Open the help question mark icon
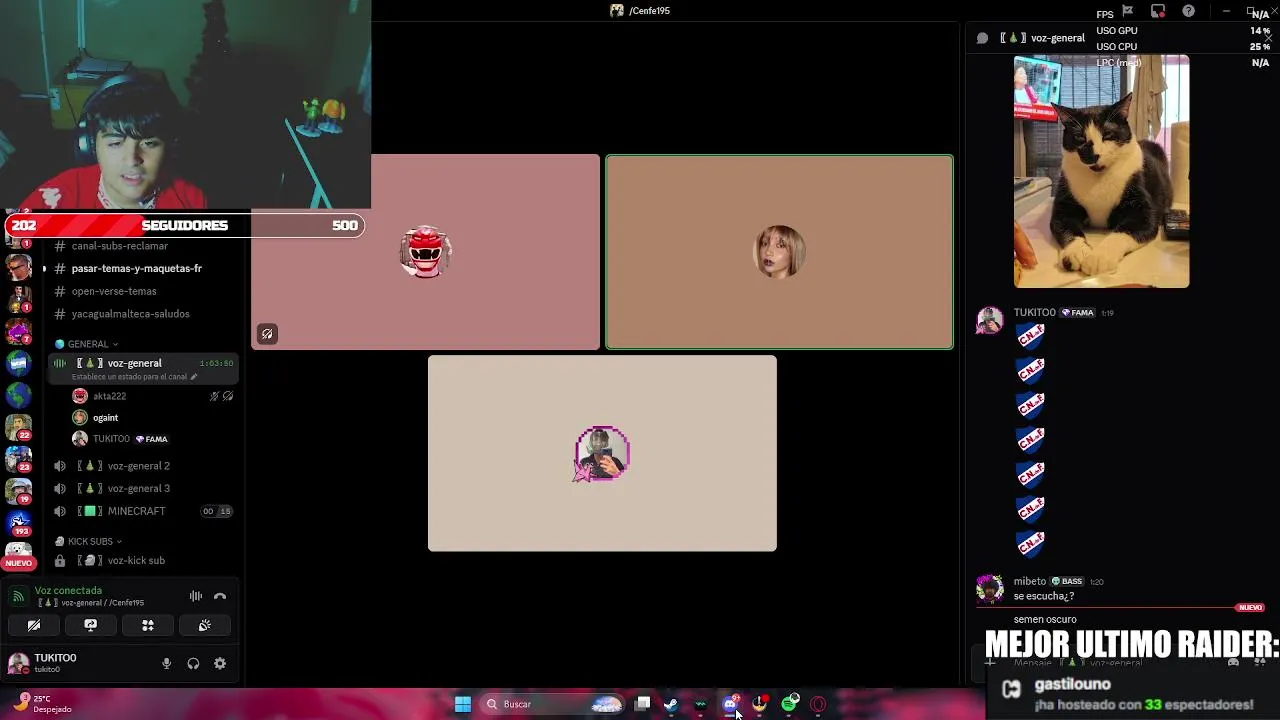The height and width of the screenshot is (720, 1280). coord(1188,11)
